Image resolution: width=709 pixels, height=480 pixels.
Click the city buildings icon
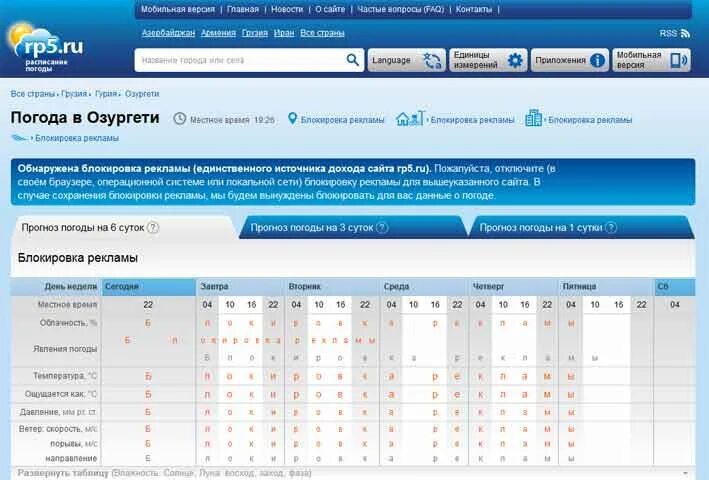(x=534, y=118)
